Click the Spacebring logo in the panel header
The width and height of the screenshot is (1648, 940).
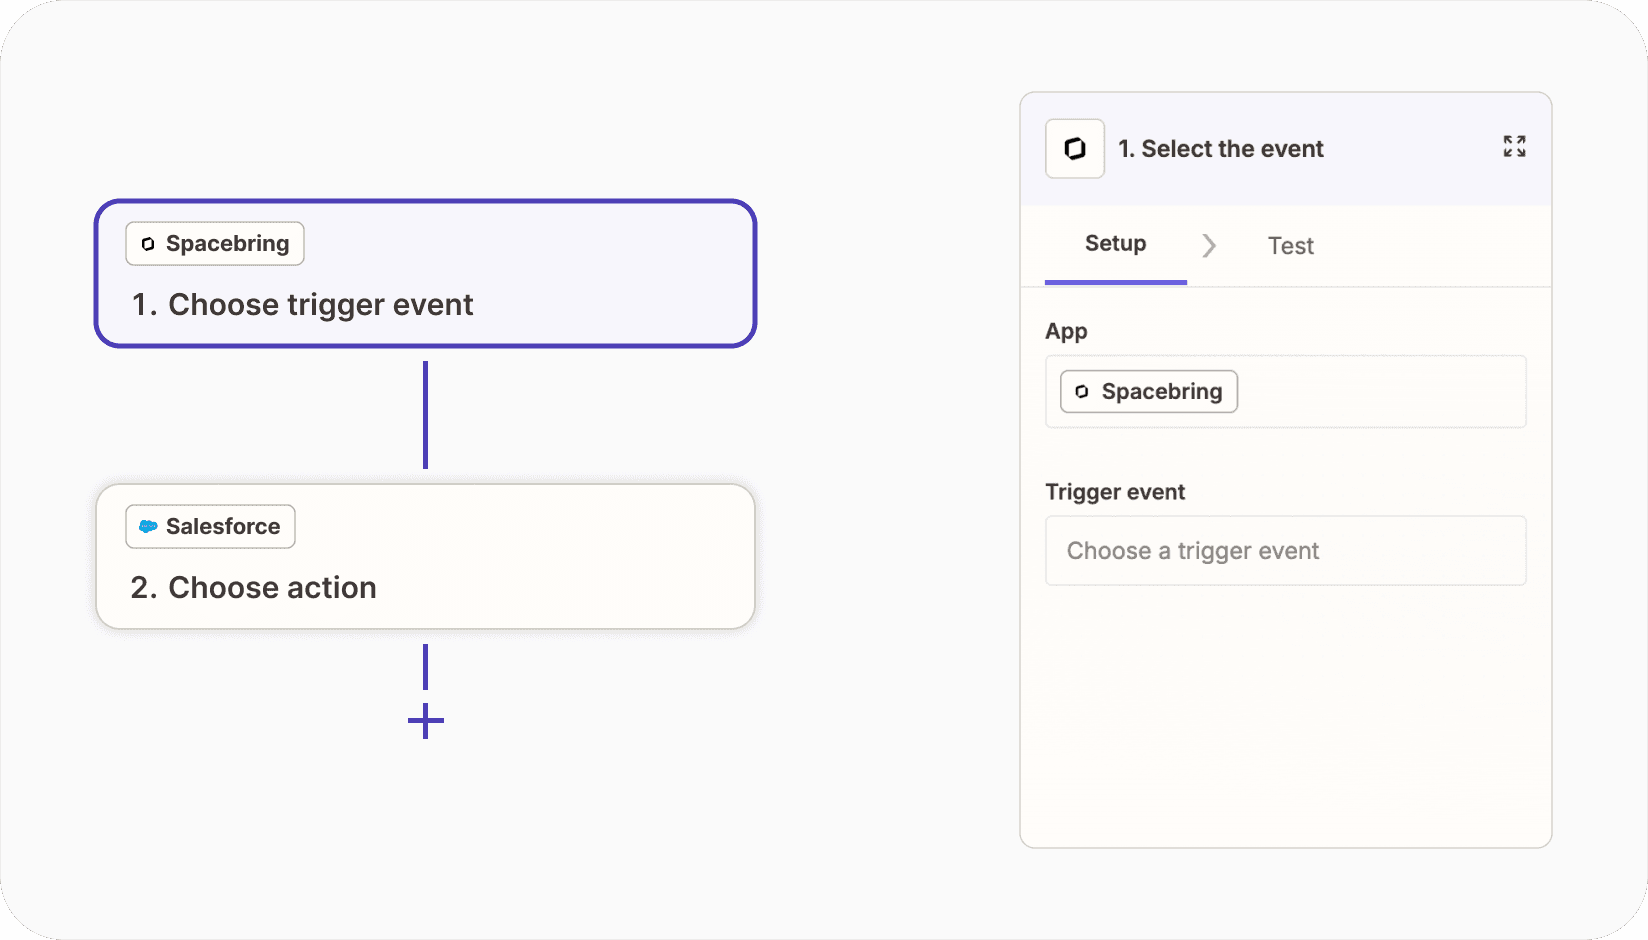[1075, 149]
